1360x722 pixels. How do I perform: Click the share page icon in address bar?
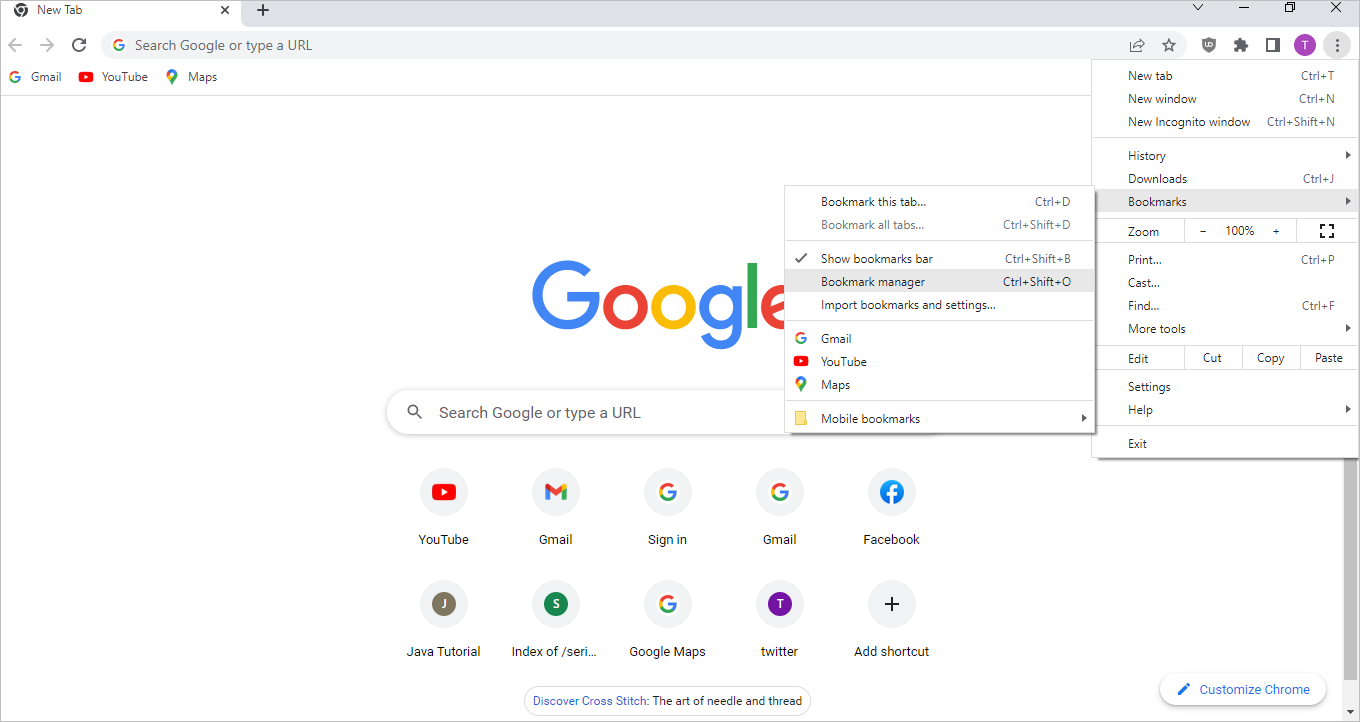[1137, 45]
